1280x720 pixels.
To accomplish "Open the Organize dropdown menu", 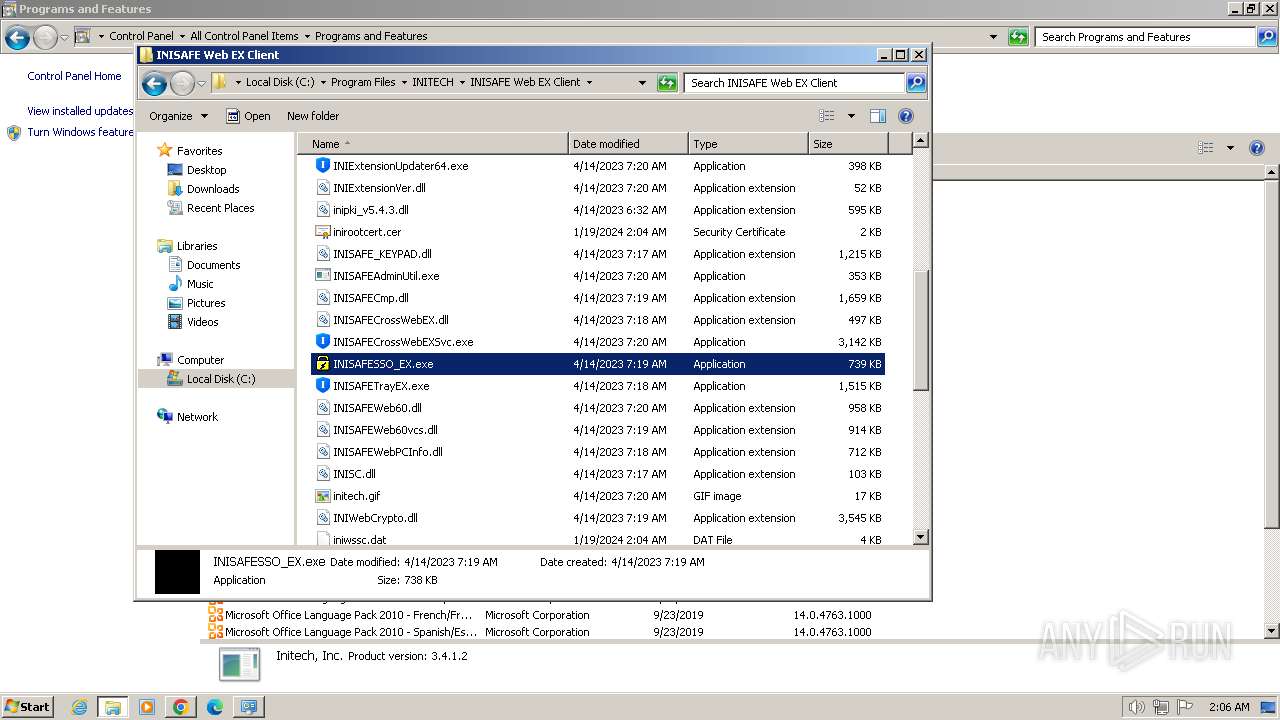I will point(178,116).
